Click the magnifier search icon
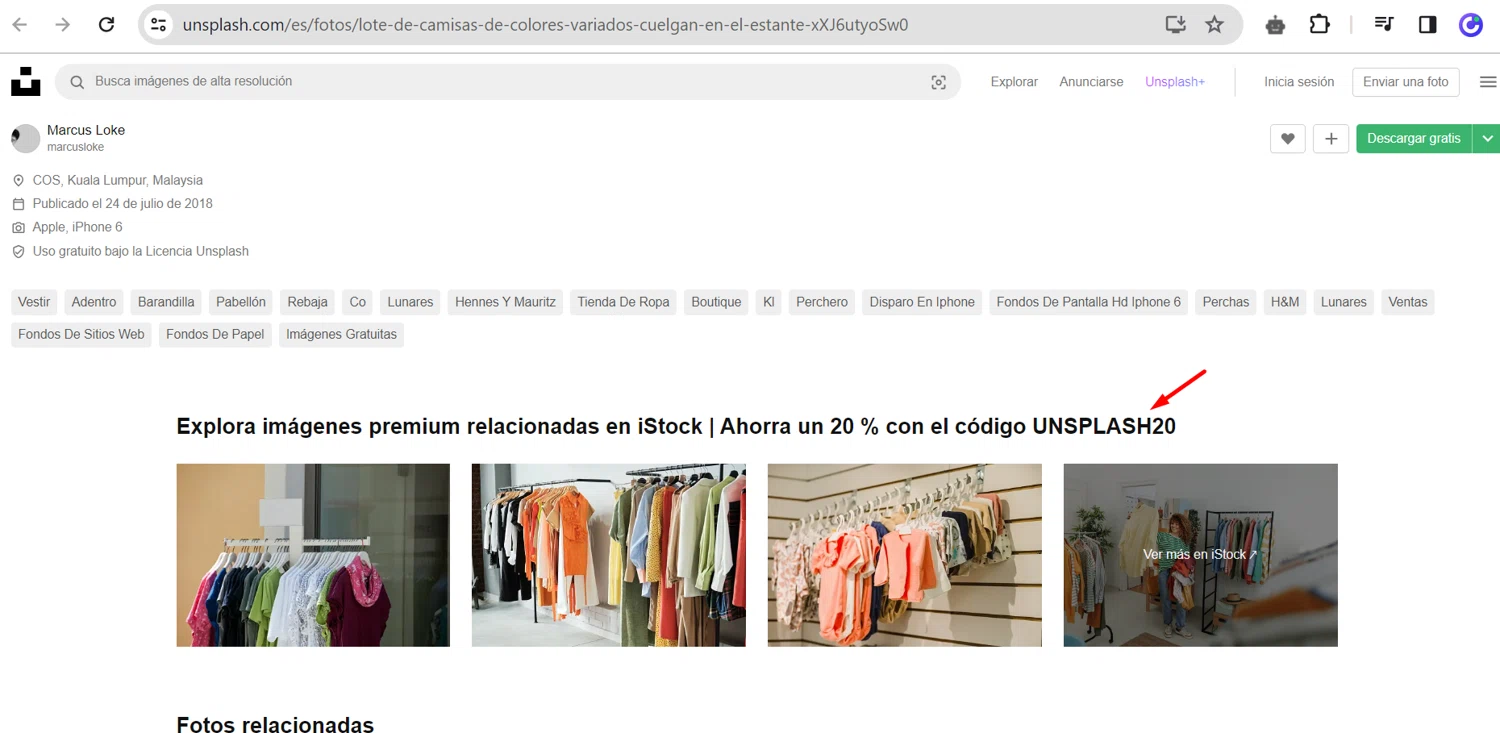This screenshot has width=1500, height=733. tap(77, 82)
